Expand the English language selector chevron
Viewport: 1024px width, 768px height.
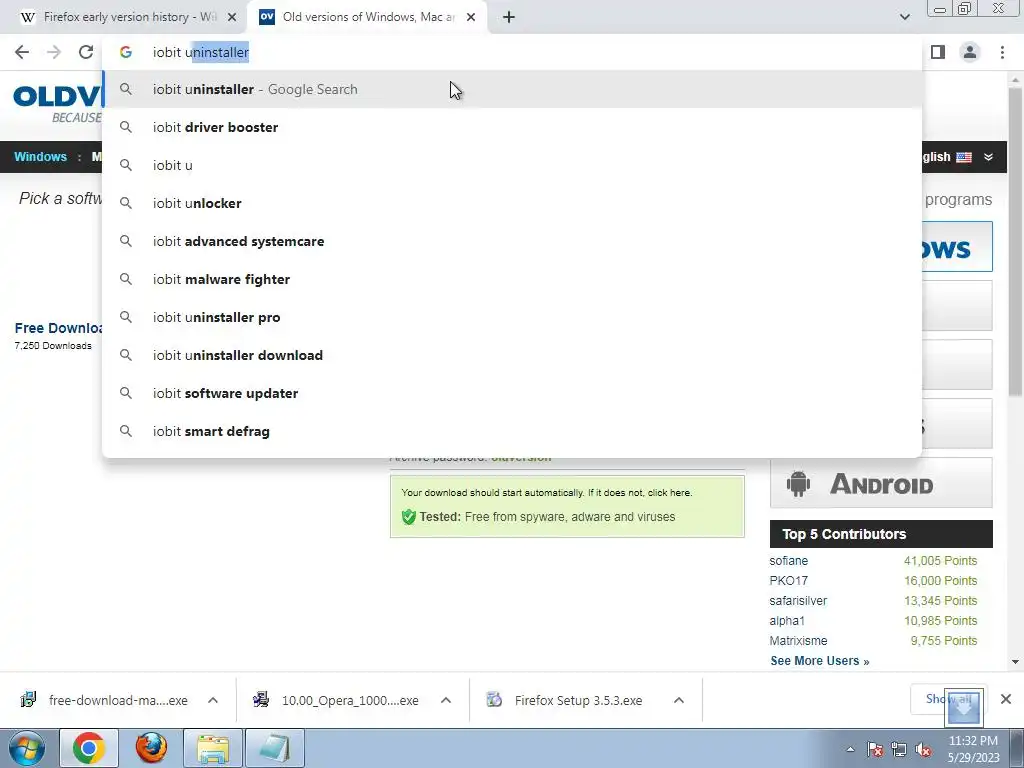click(x=988, y=157)
